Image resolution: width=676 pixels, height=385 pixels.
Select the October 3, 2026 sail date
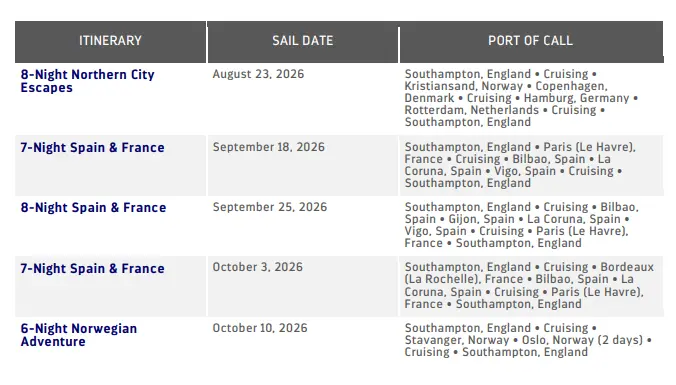coord(258,267)
